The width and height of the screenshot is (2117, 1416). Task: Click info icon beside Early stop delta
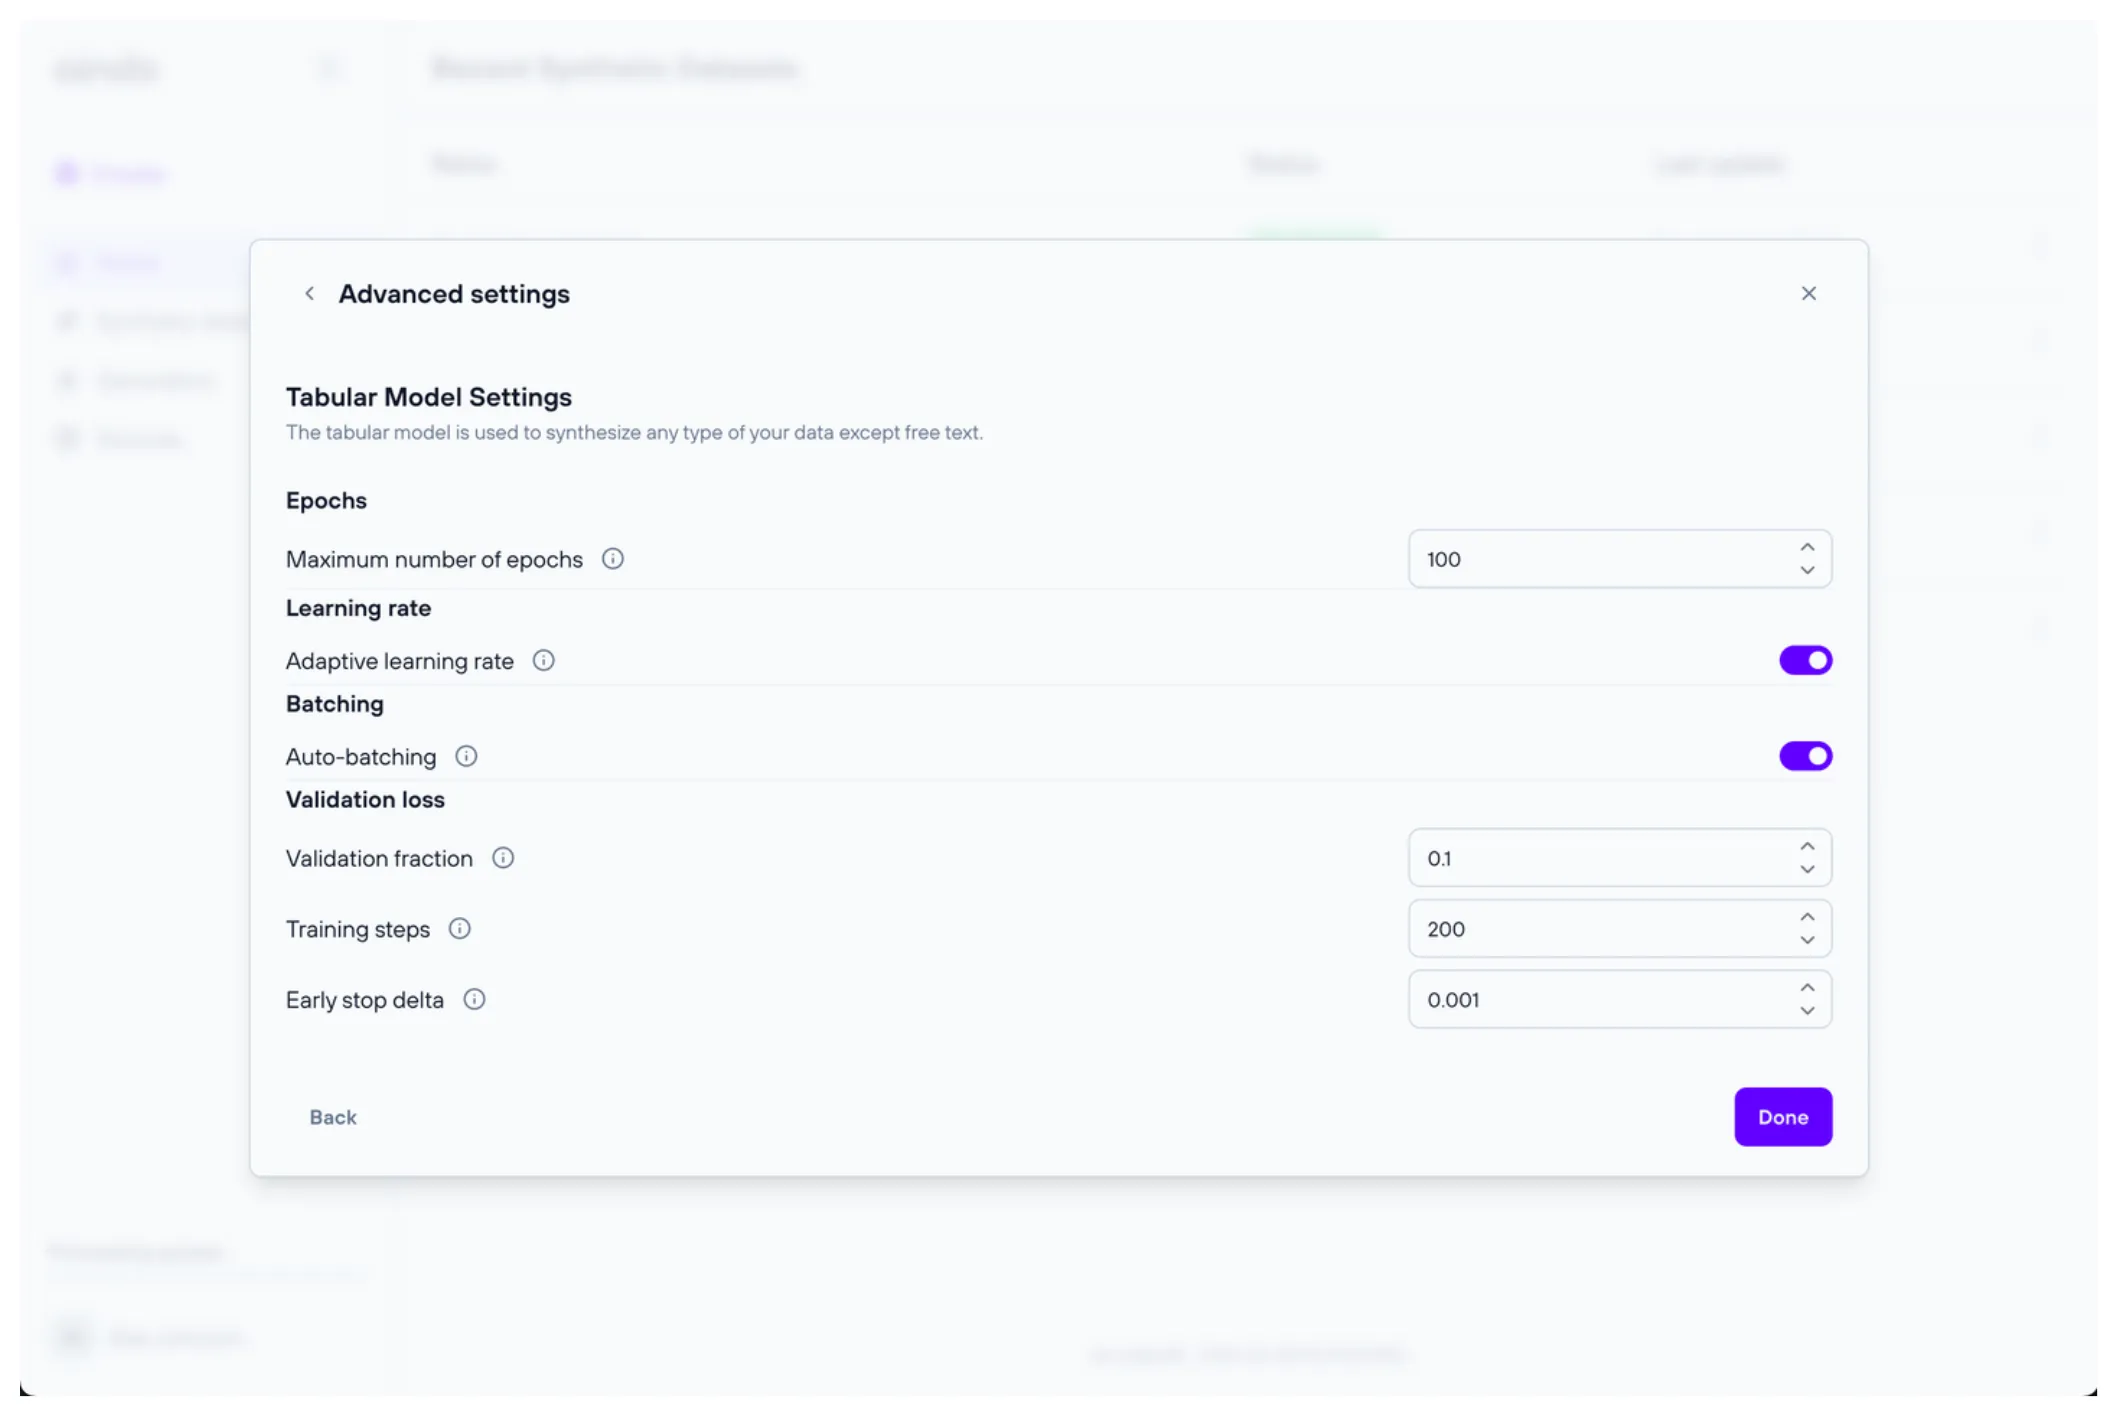click(x=474, y=1000)
